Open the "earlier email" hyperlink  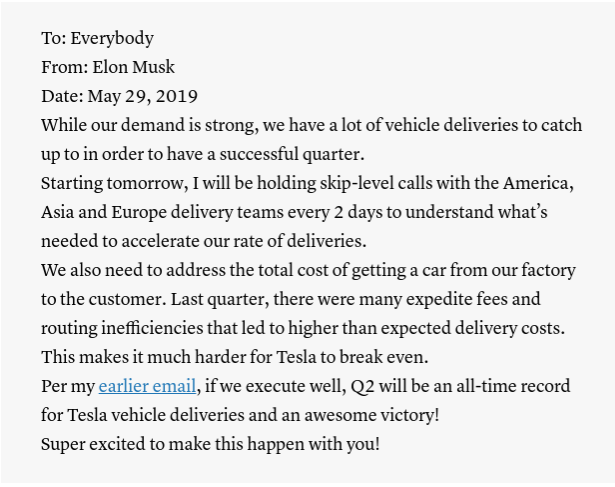click(146, 385)
